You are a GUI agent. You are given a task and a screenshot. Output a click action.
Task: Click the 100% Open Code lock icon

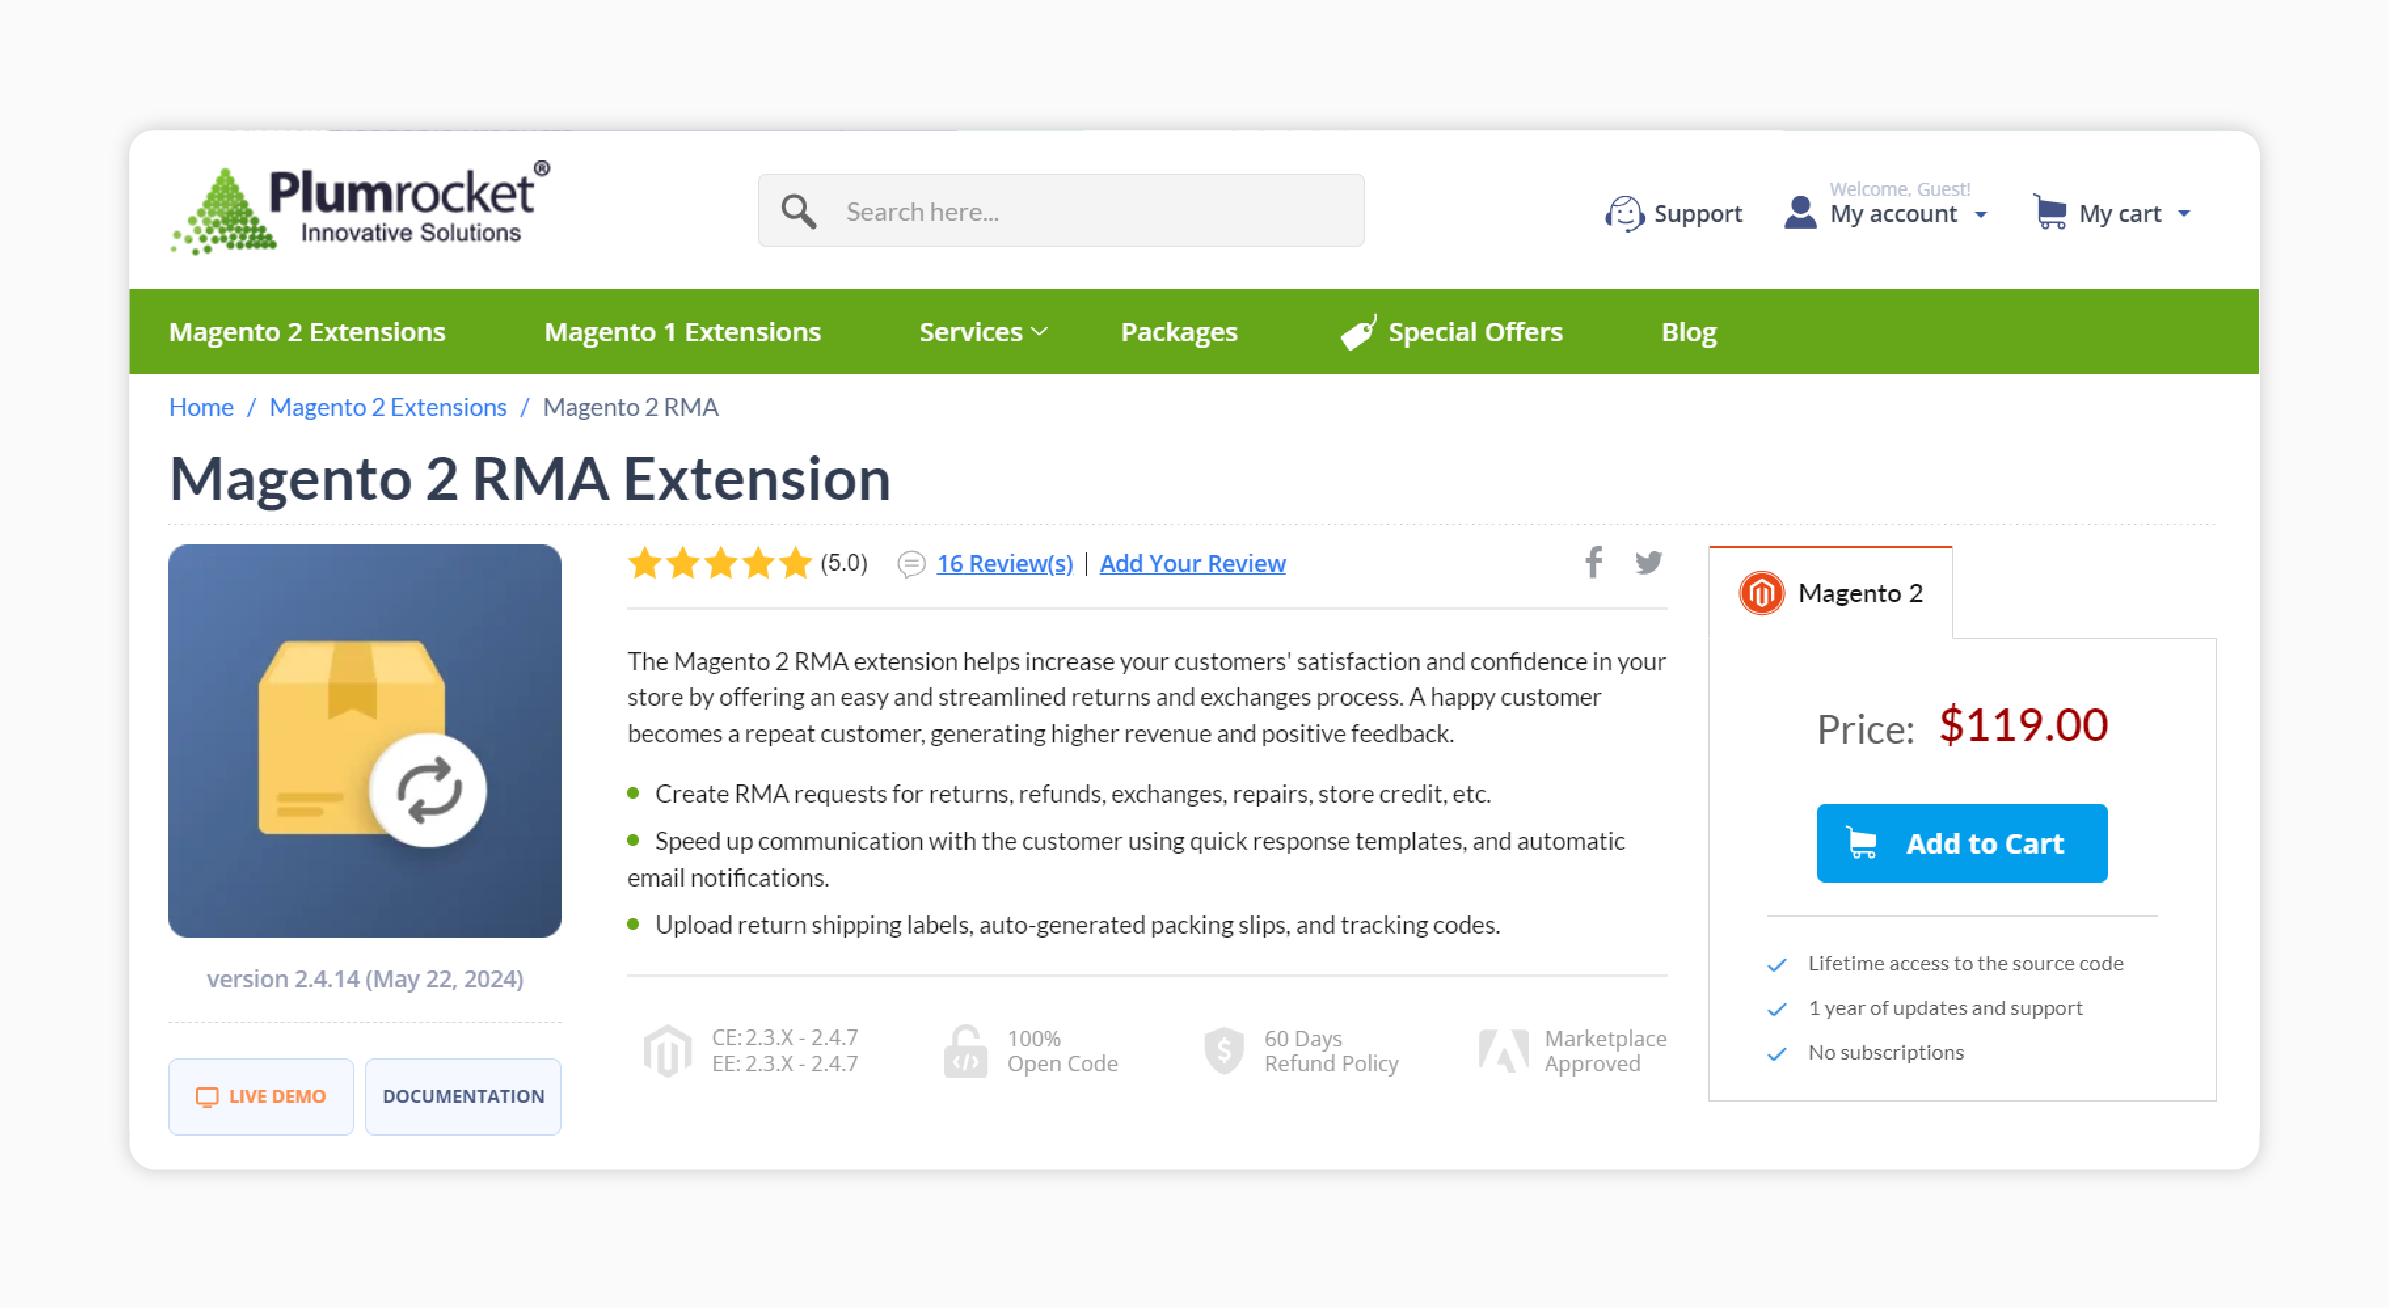966,1051
